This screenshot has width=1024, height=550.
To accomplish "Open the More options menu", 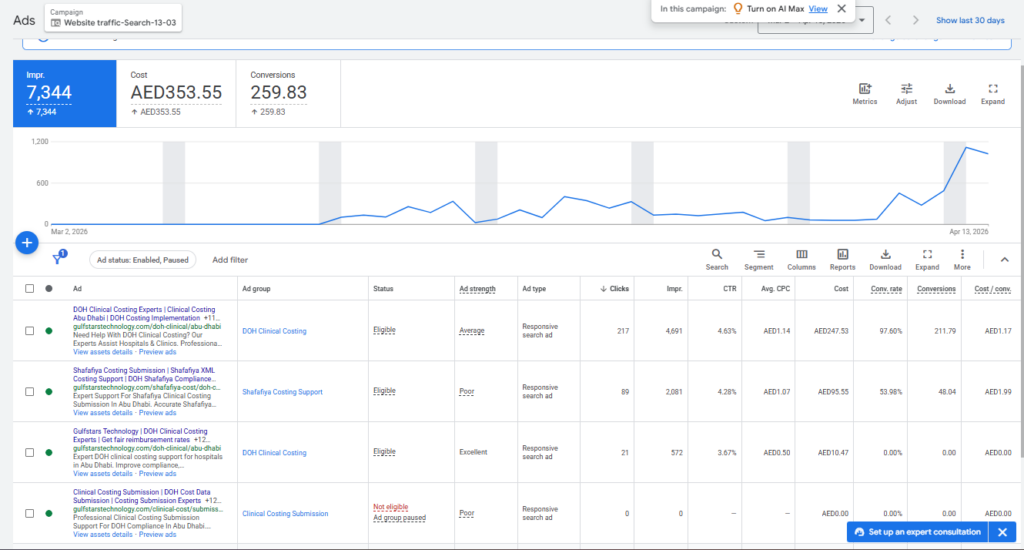I will pos(962,259).
